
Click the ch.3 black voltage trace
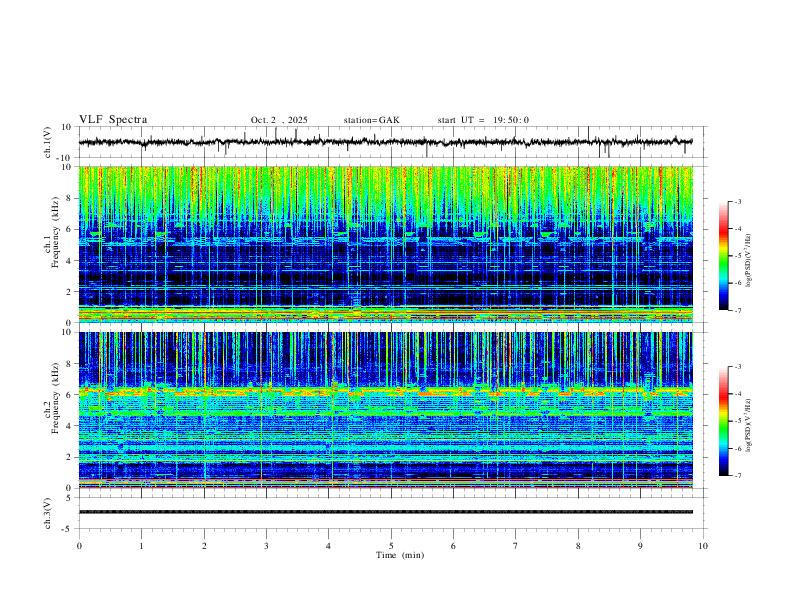tap(386, 512)
